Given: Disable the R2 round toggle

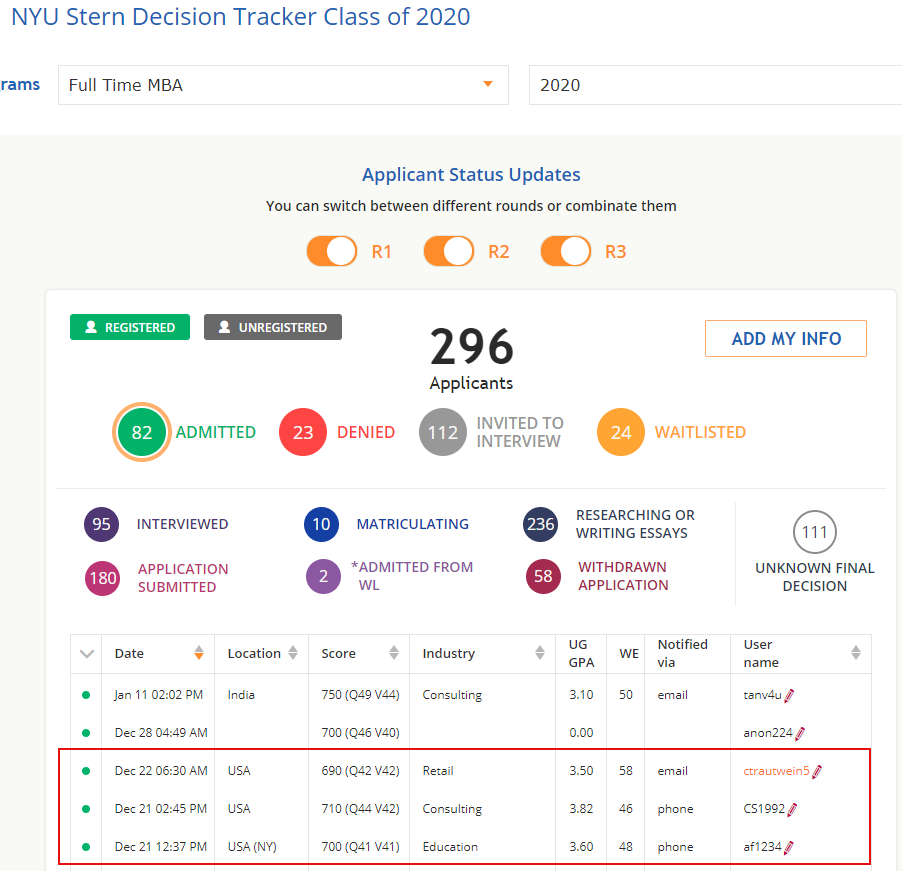Looking at the screenshot, I should click(x=448, y=251).
